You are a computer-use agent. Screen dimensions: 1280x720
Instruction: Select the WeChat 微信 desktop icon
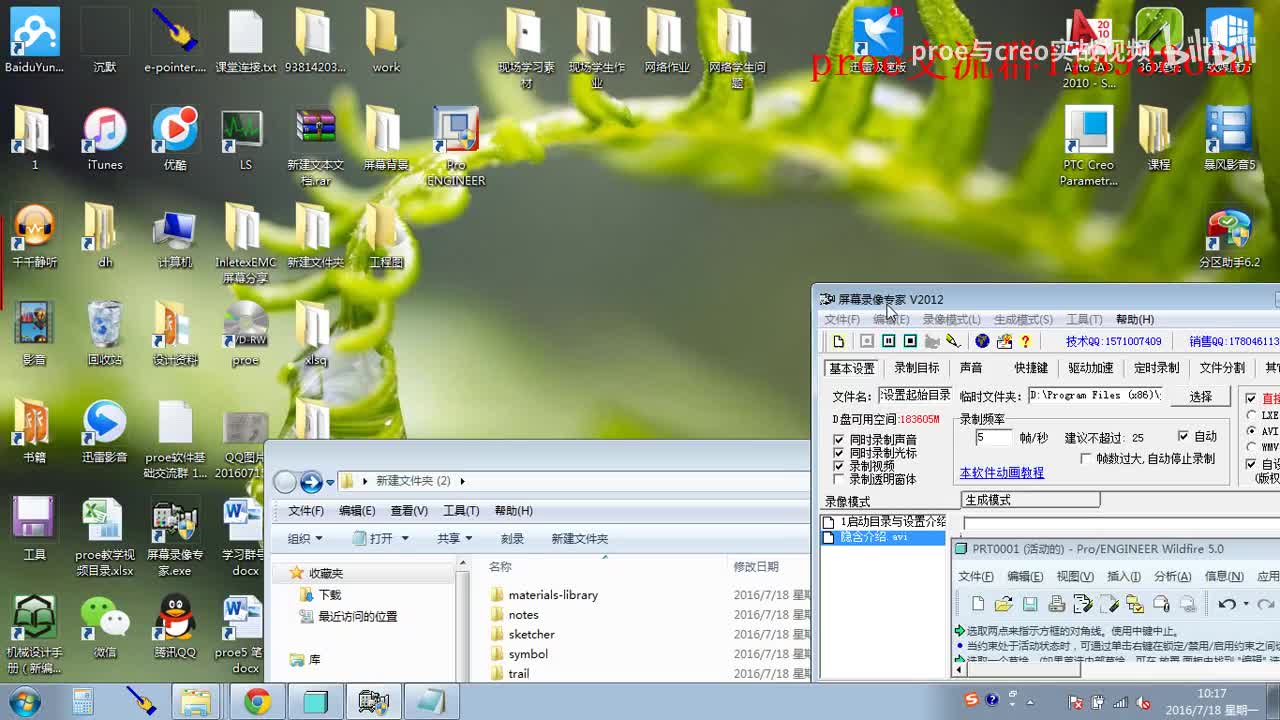pos(105,626)
